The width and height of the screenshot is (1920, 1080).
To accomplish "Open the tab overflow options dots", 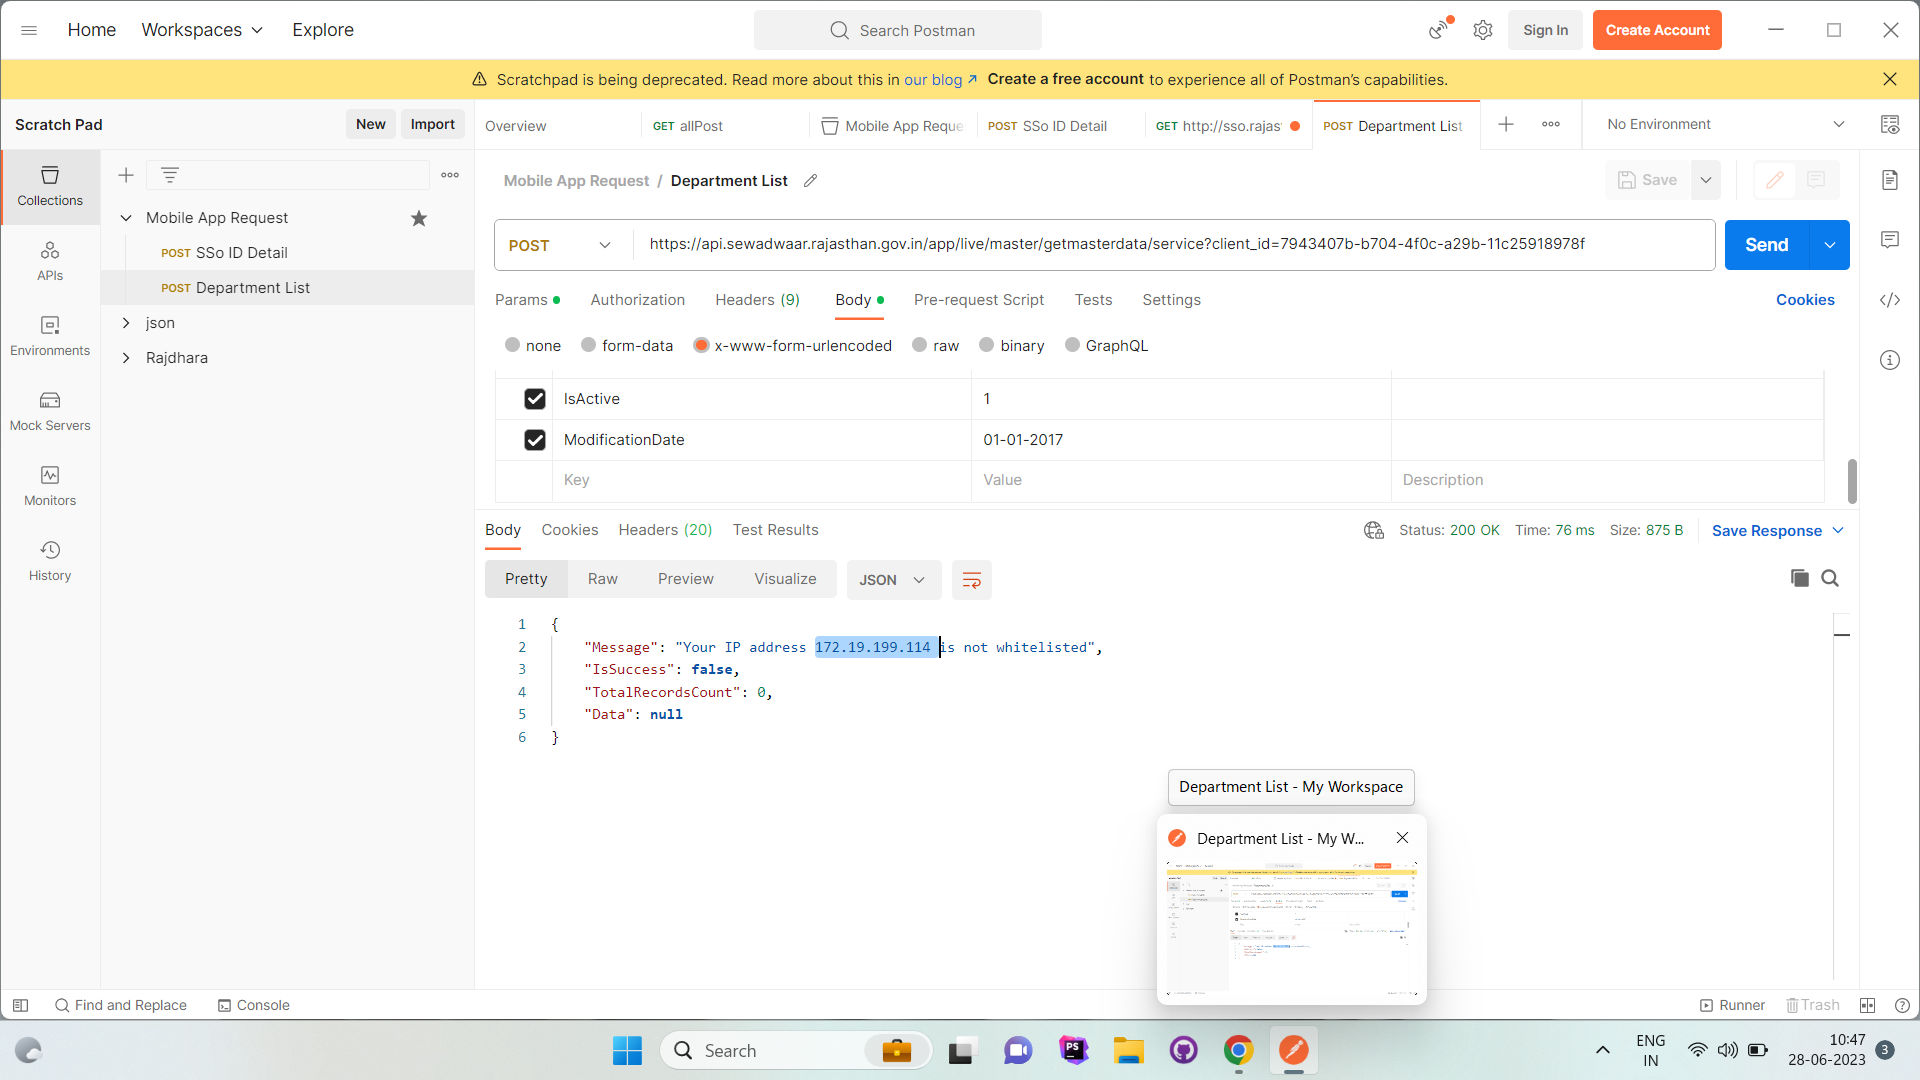I will click(1551, 124).
